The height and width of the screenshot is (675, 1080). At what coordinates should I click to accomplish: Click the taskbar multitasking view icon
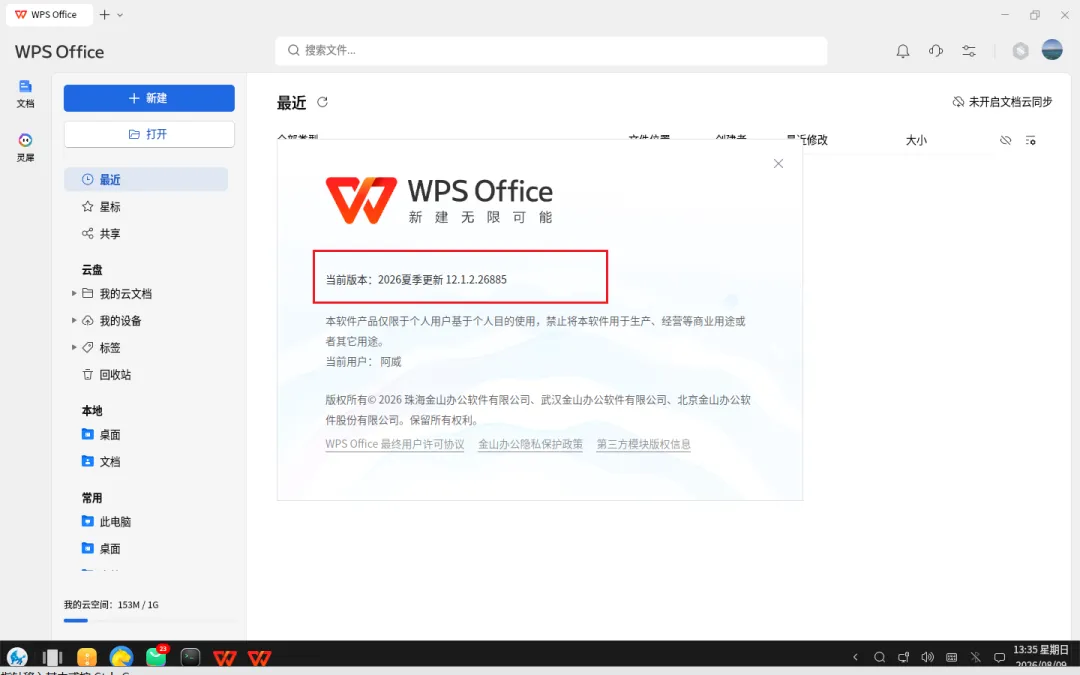(52, 657)
